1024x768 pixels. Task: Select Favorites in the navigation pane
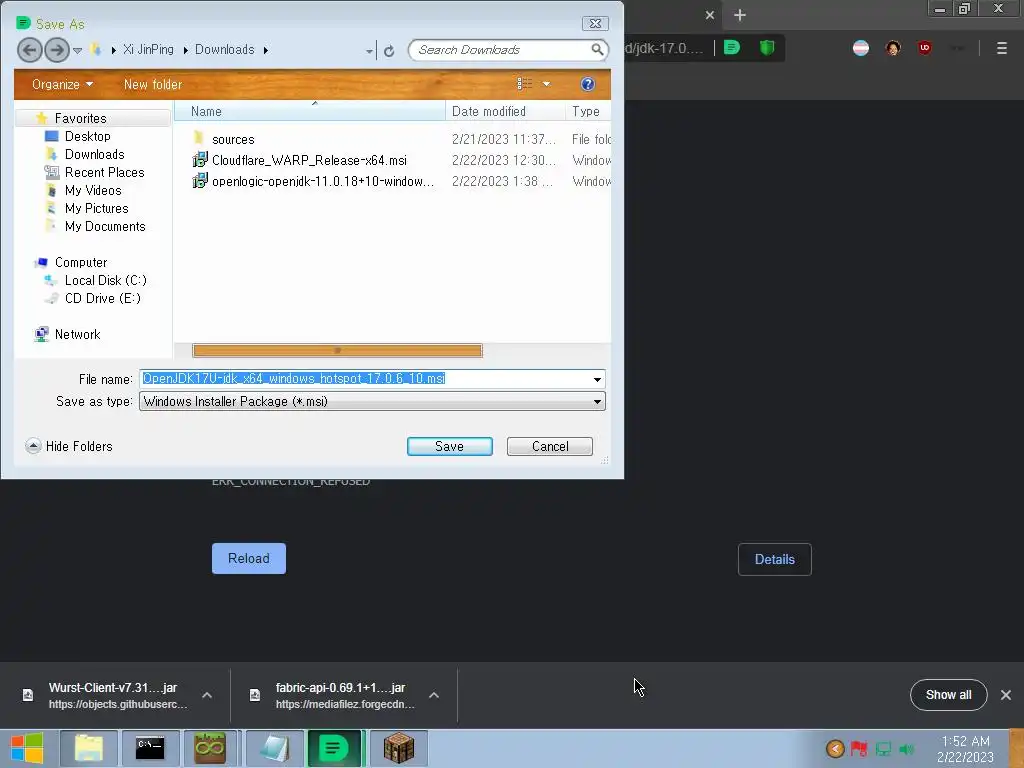pos(80,118)
